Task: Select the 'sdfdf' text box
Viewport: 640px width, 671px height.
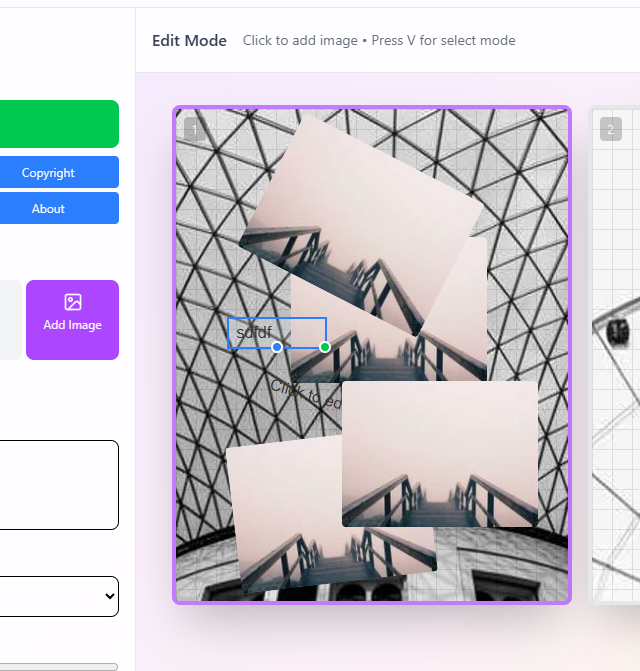Action: [x=277, y=333]
